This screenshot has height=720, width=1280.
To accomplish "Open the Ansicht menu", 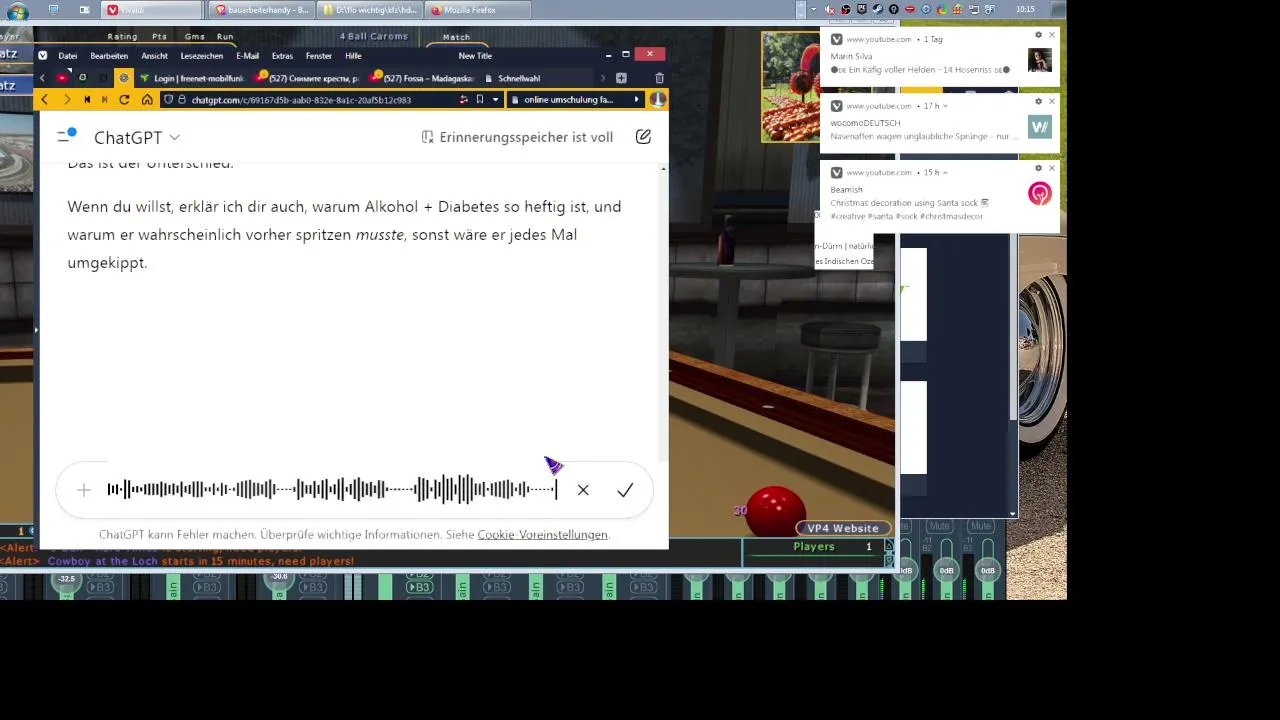I will [x=154, y=56].
